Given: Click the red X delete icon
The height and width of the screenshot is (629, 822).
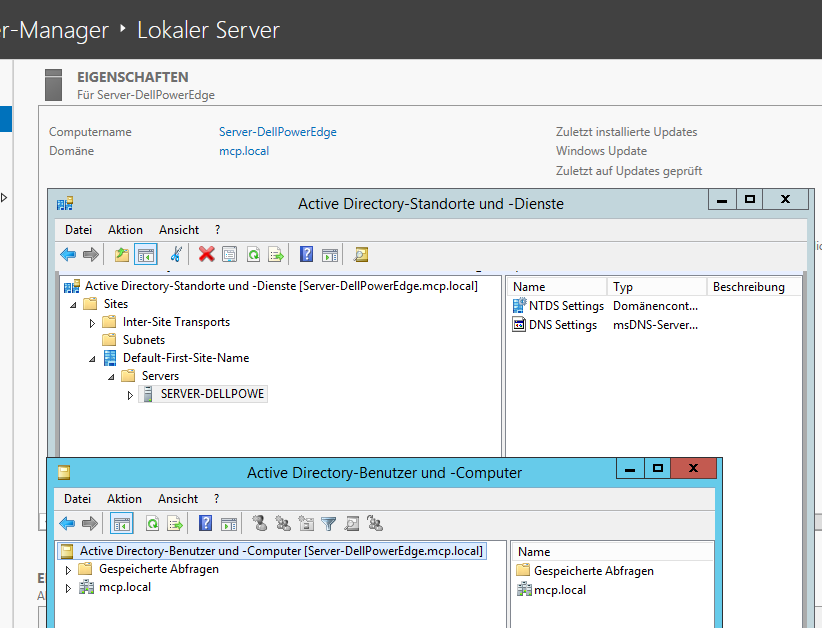Looking at the screenshot, I should click(207, 255).
